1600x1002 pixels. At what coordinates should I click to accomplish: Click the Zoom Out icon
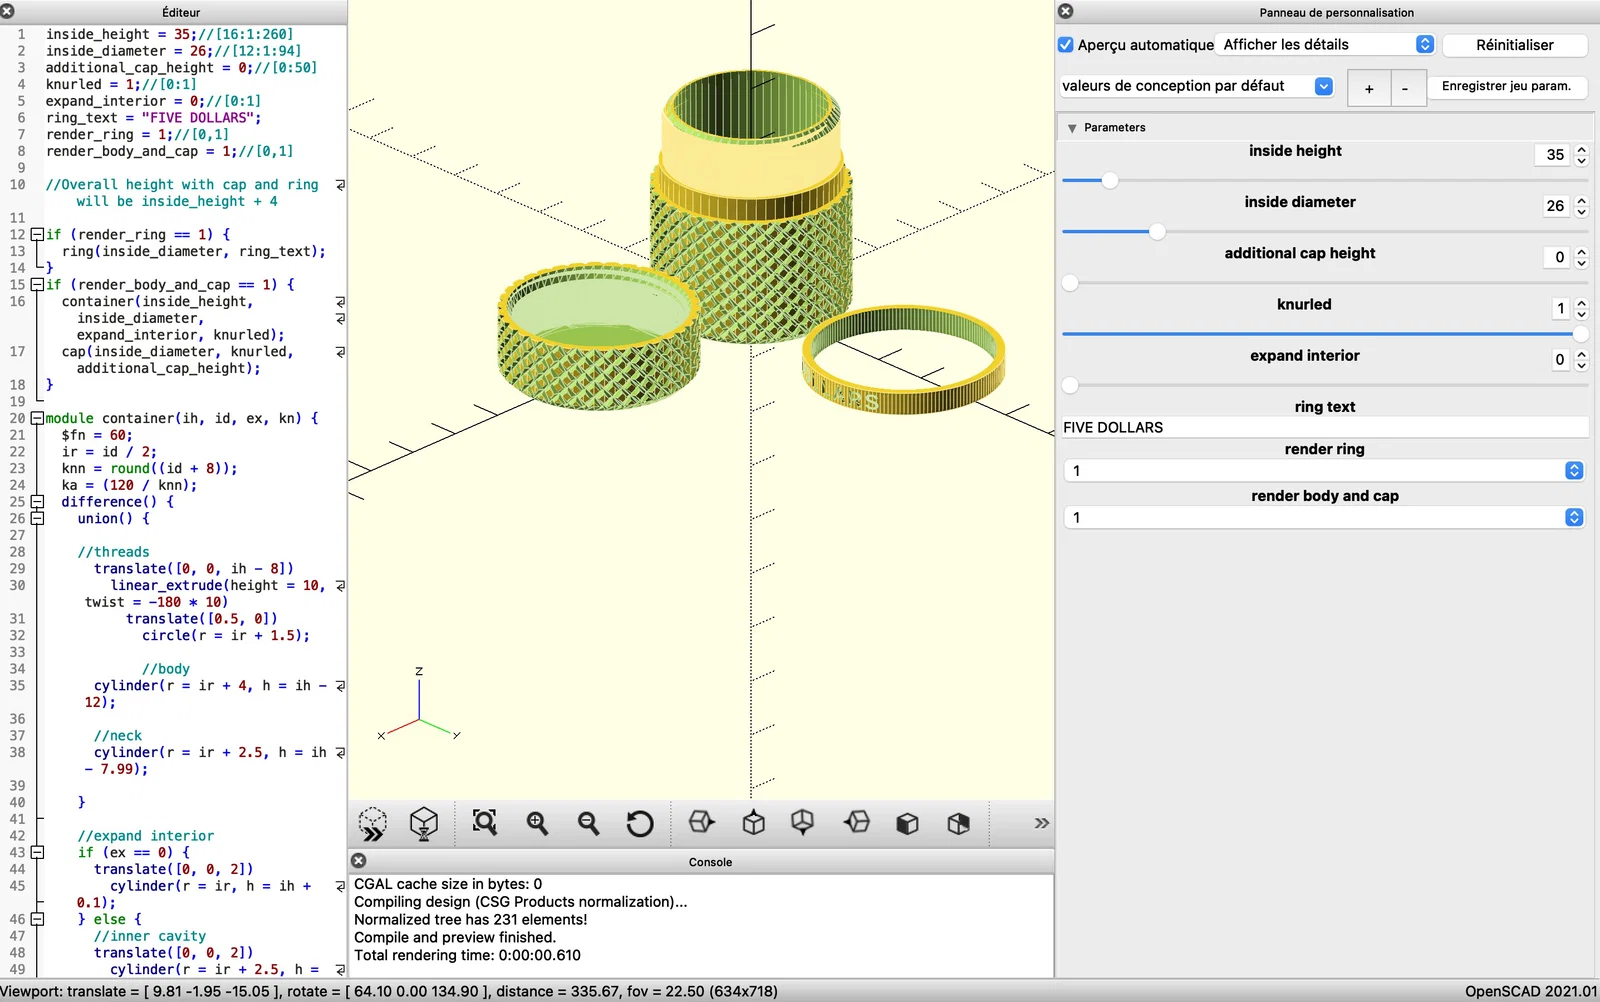[588, 823]
